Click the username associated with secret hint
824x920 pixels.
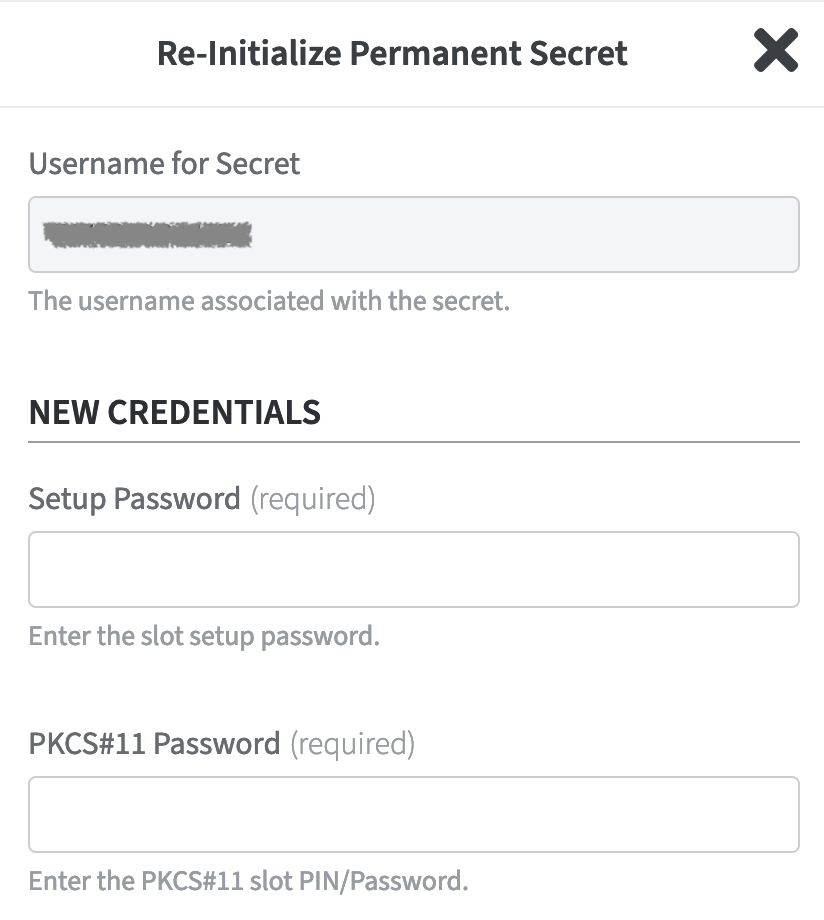269,301
